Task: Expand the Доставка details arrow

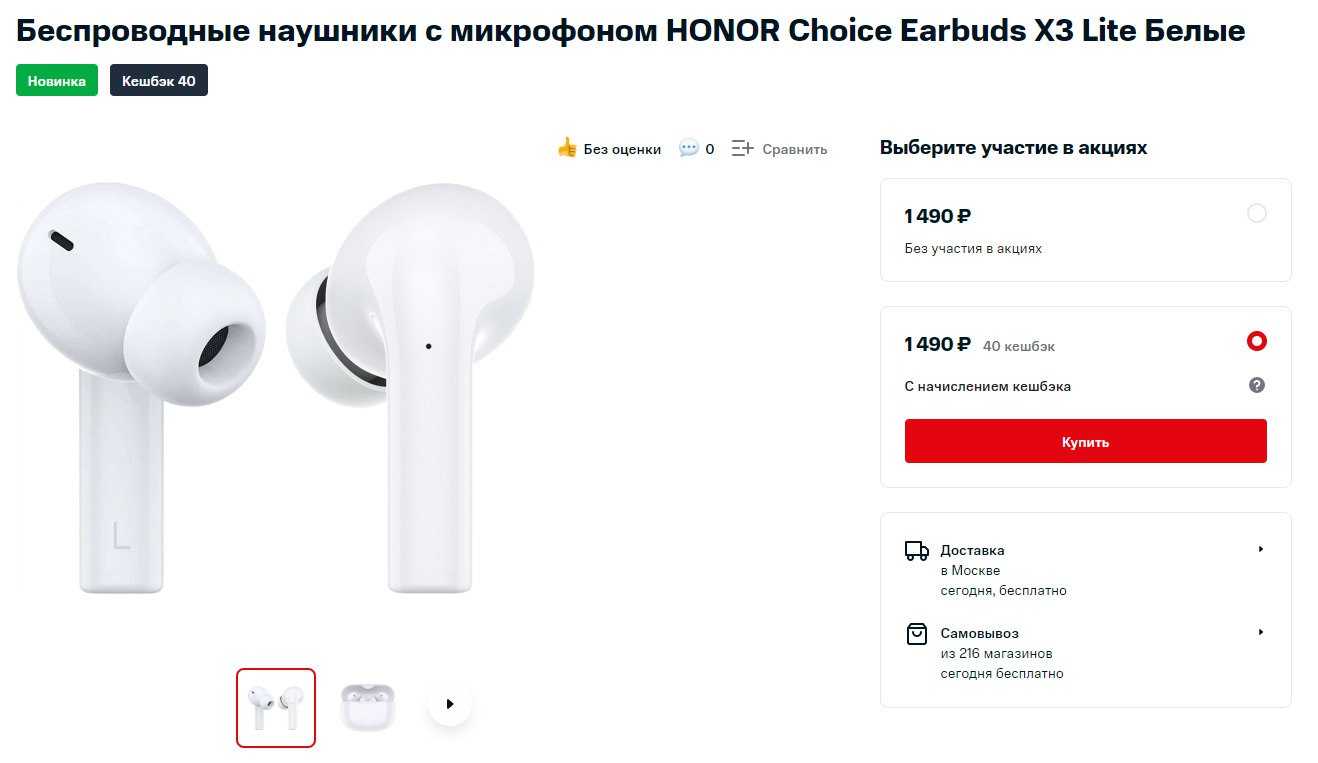Action: (x=1261, y=549)
